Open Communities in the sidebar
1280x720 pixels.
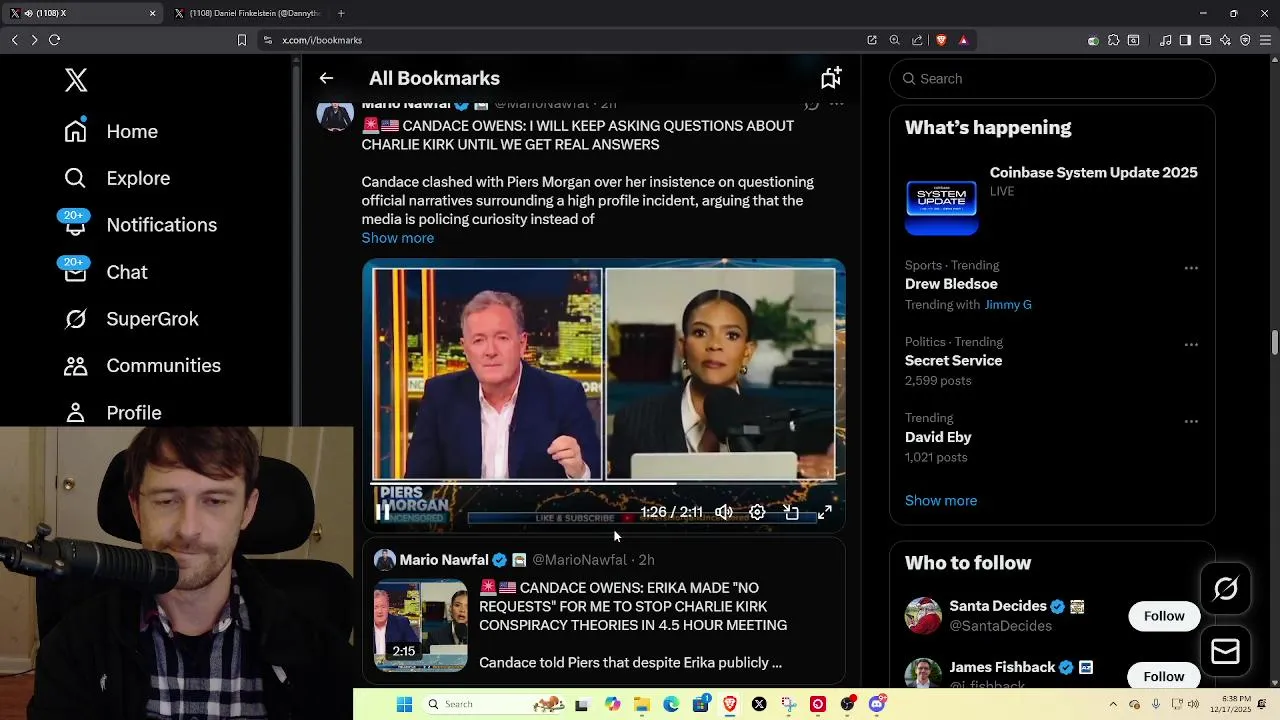point(142,366)
